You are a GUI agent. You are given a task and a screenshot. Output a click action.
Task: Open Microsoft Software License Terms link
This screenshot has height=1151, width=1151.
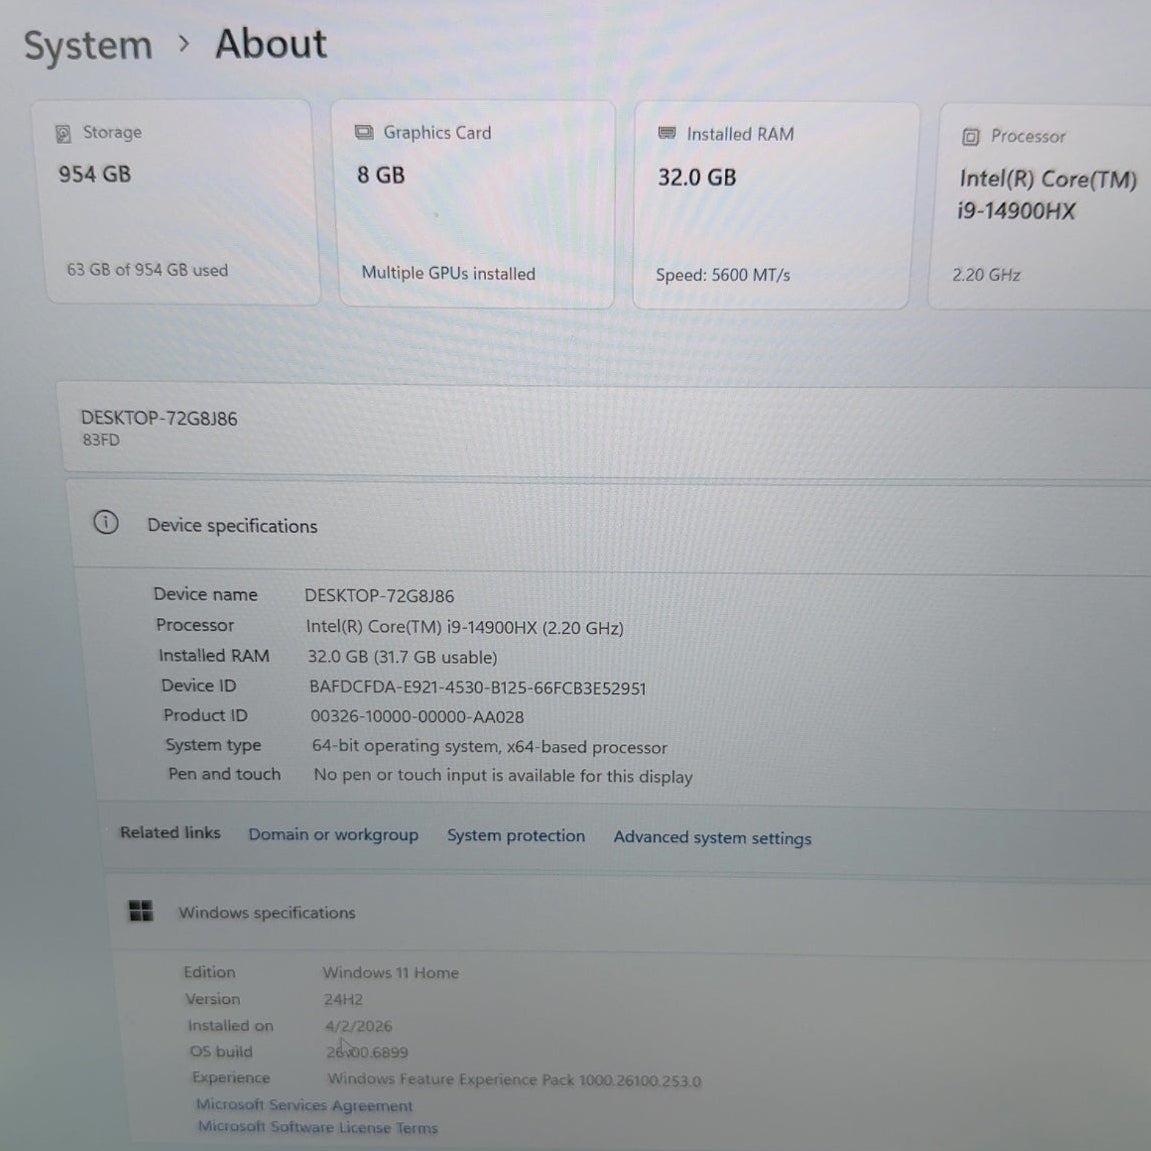coord(317,1128)
